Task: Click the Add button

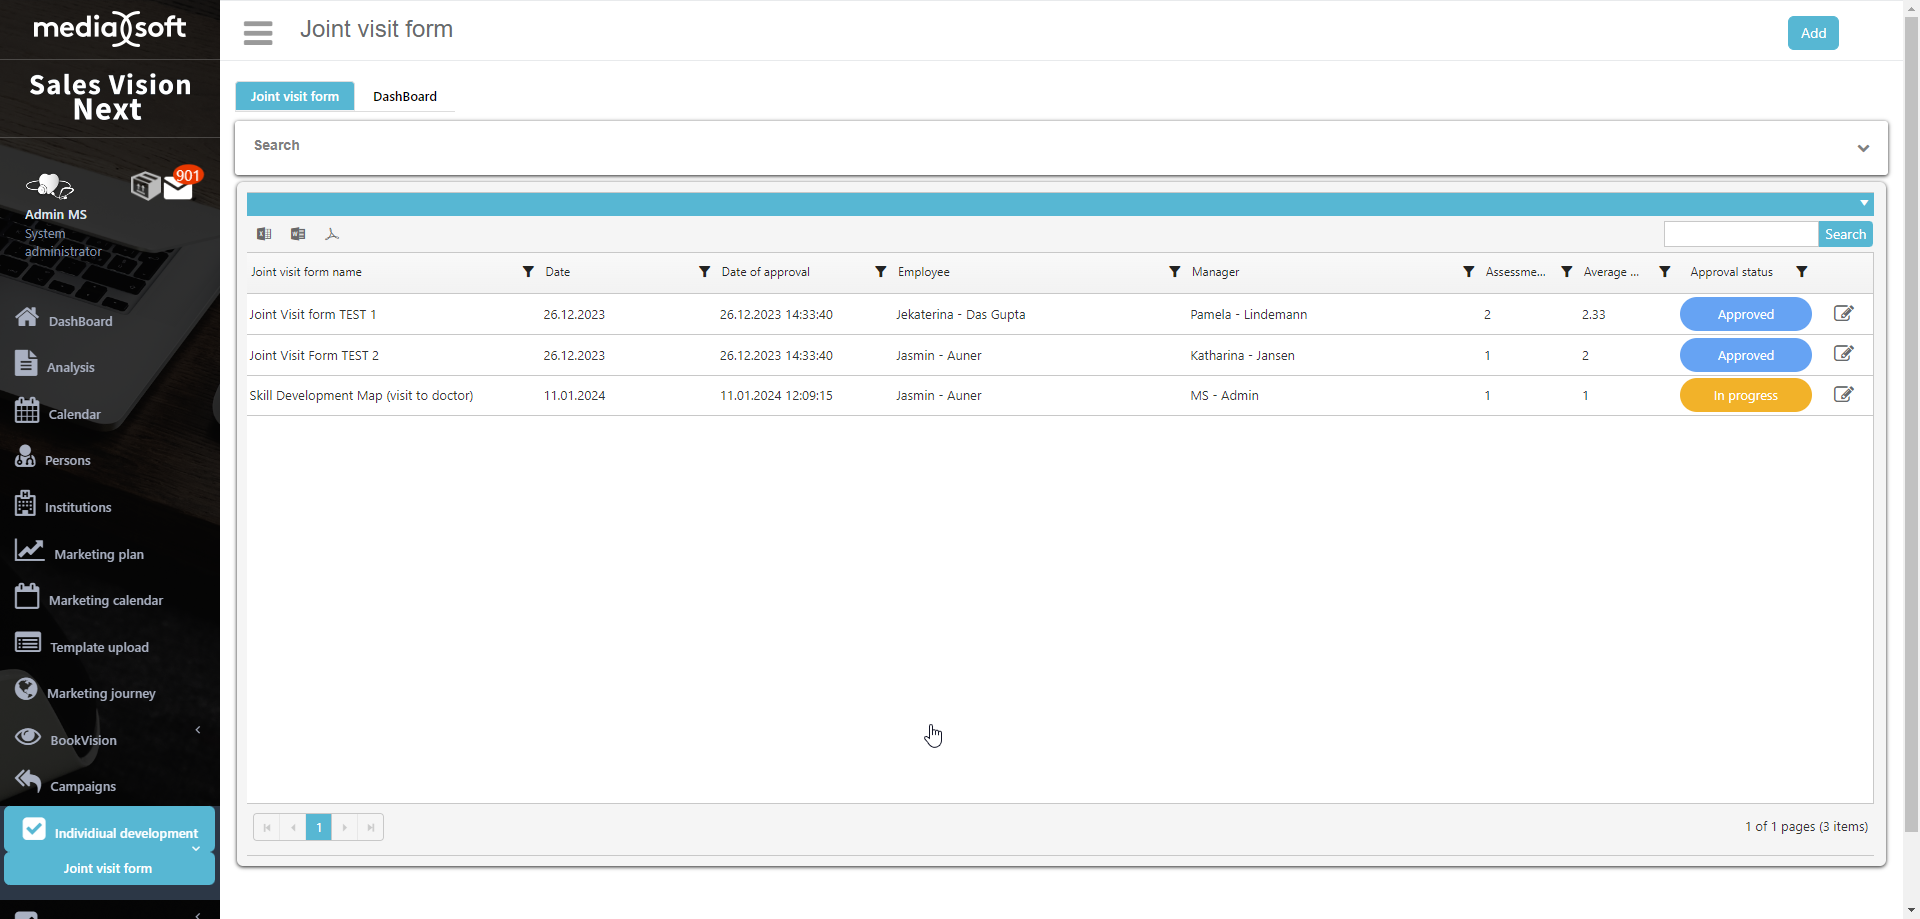Action: pyautogui.click(x=1813, y=33)
